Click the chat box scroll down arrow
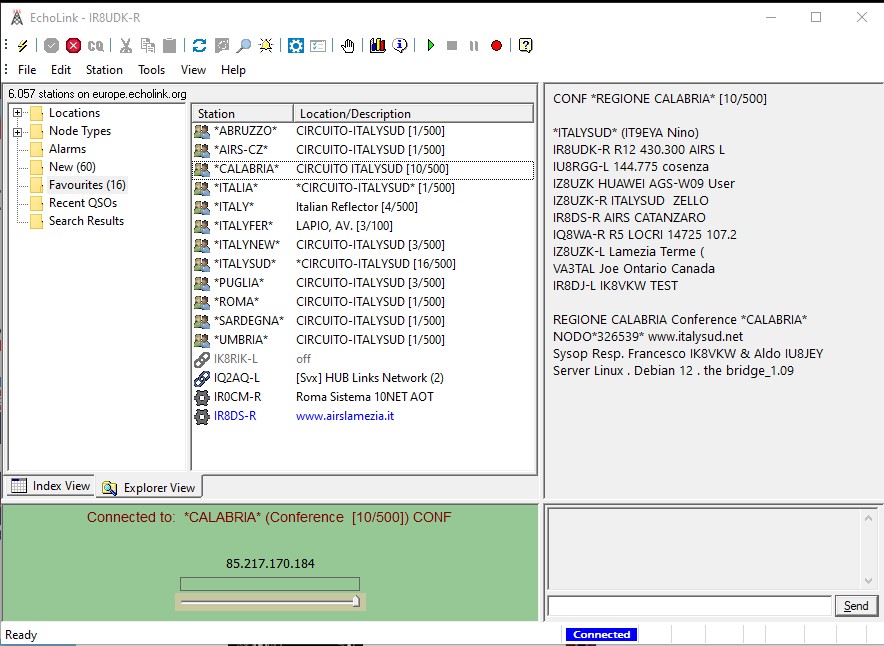Viewport: 884px width, 646px height. tap(868, 581)
